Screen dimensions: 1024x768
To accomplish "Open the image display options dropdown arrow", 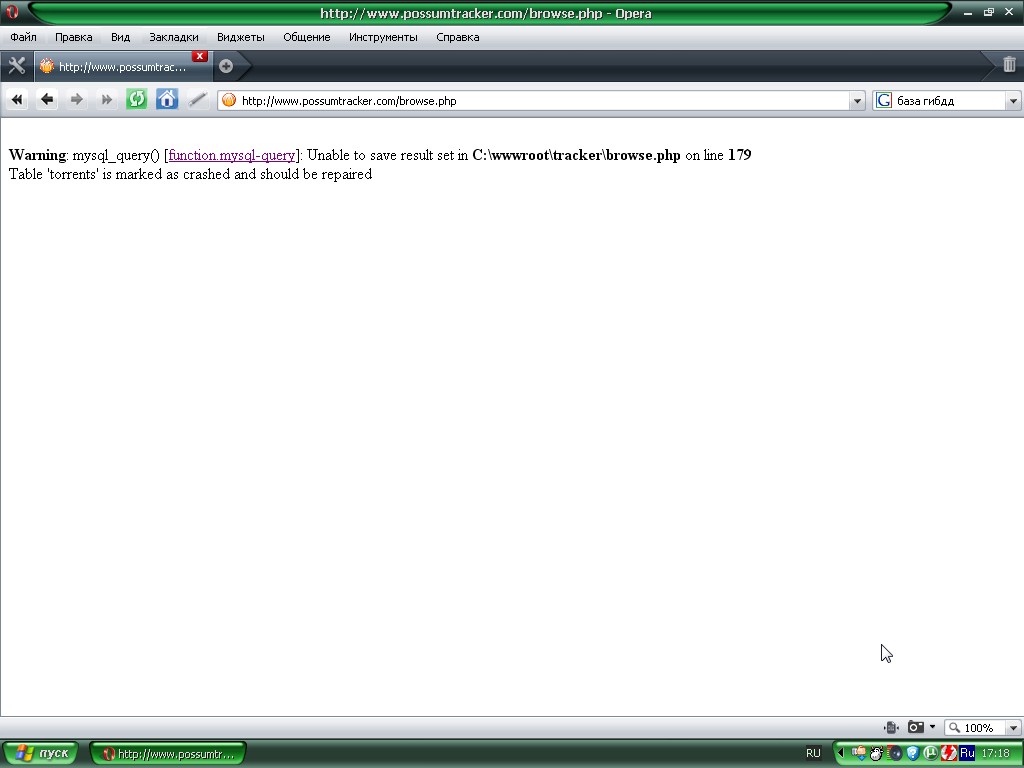I will 933,727.
